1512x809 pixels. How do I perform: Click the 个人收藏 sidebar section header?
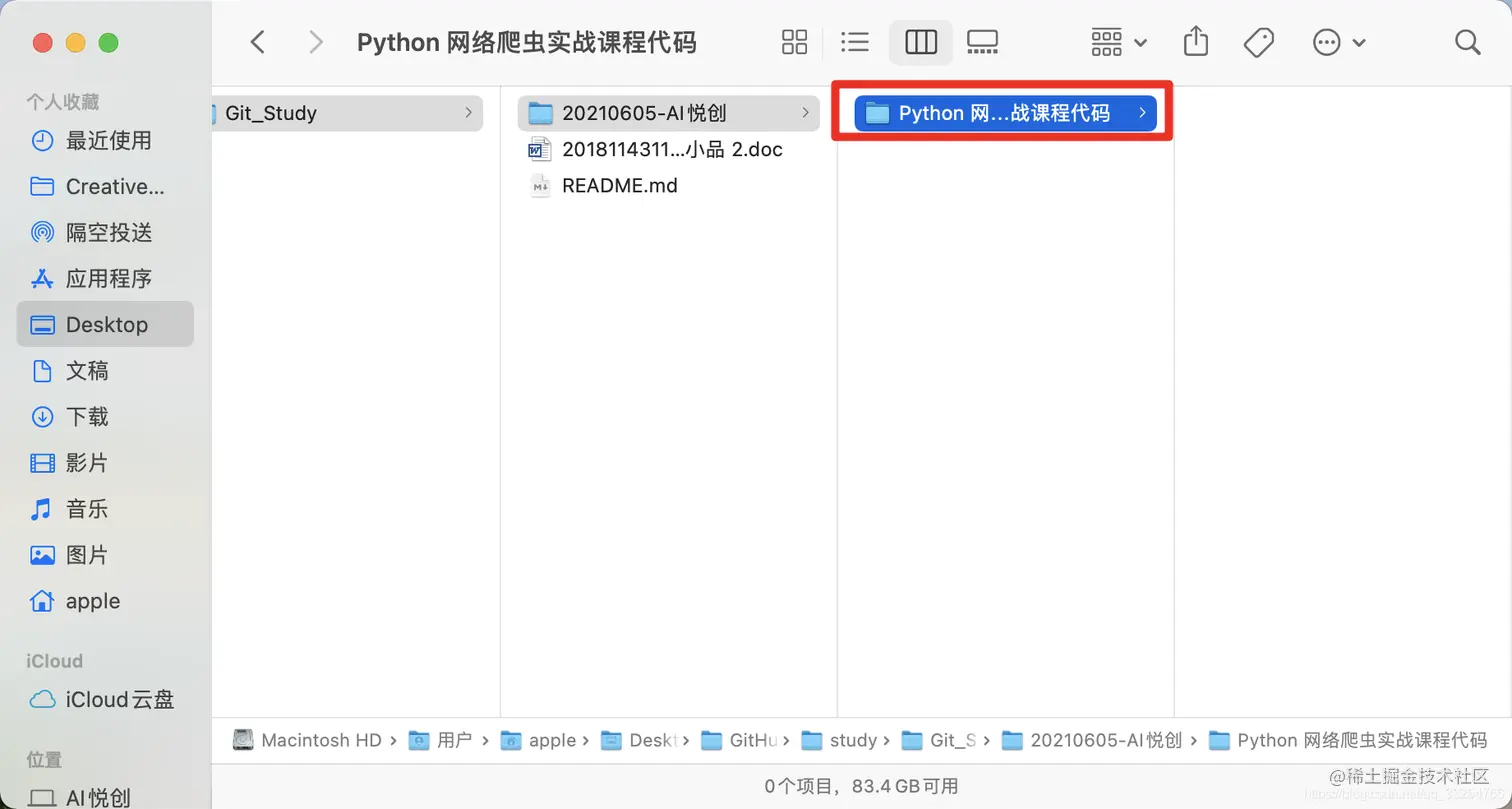(63, 102)
